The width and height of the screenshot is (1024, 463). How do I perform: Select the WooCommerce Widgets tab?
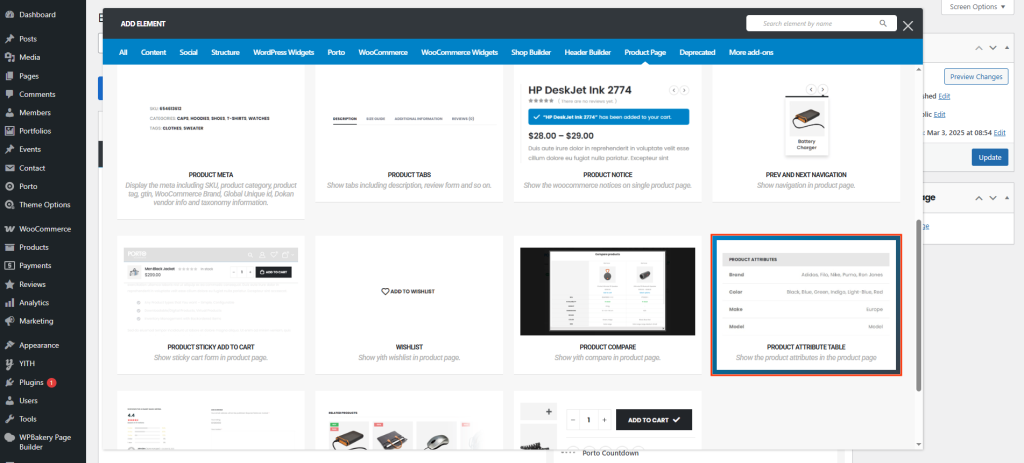click(x=459, y=52)
